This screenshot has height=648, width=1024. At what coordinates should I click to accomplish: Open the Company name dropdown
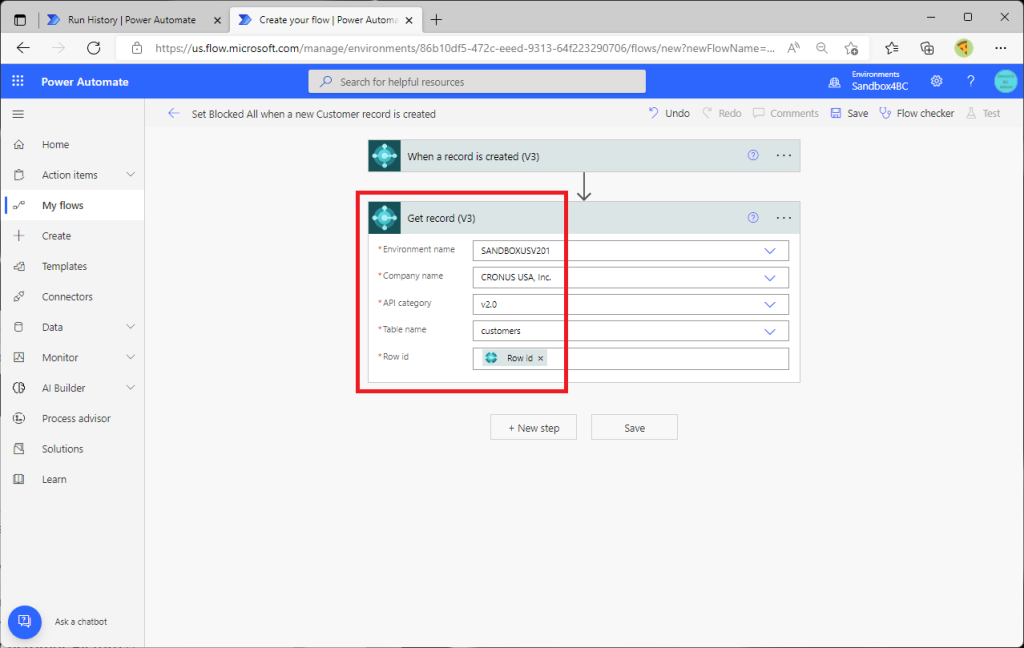(x=770, y=278)
